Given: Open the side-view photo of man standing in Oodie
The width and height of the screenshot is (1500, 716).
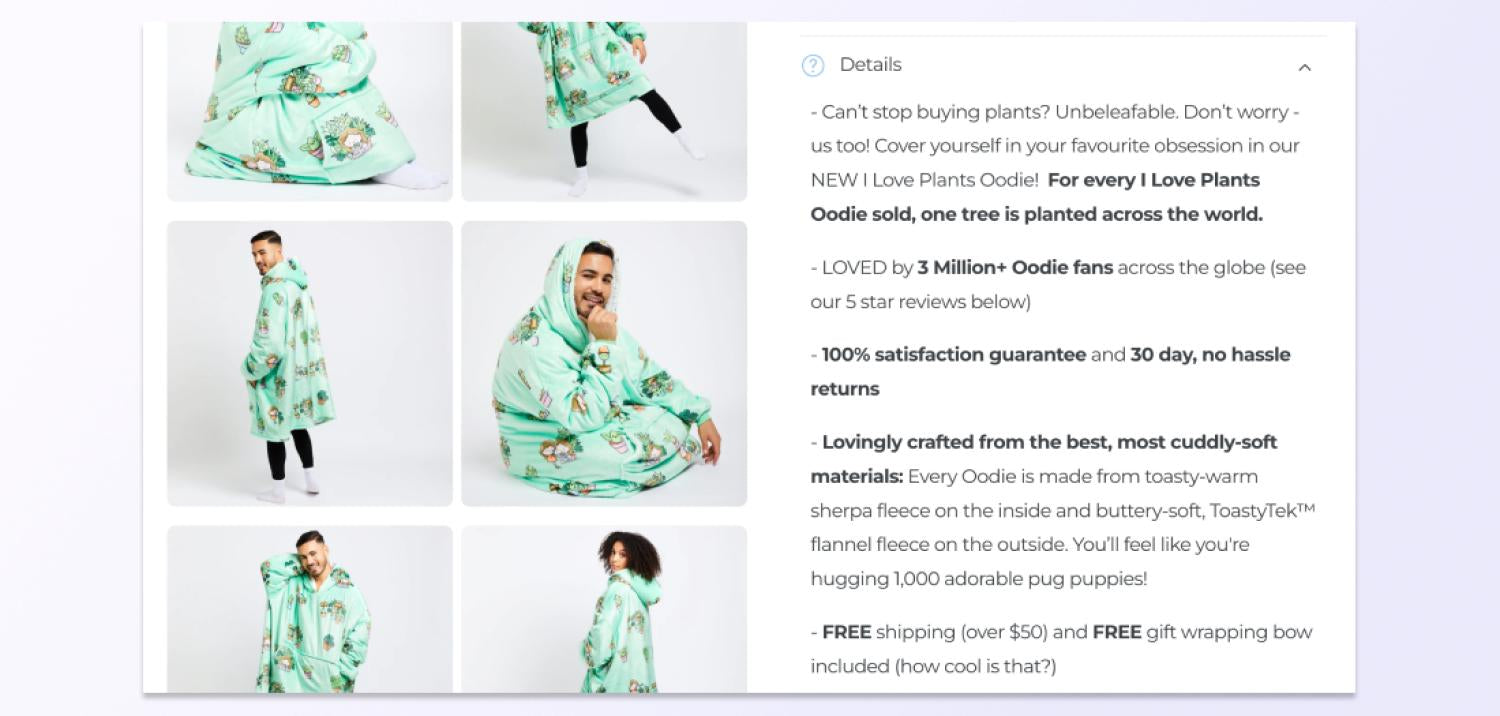Looking at the screenshot, I should click(x=310, y=363).
